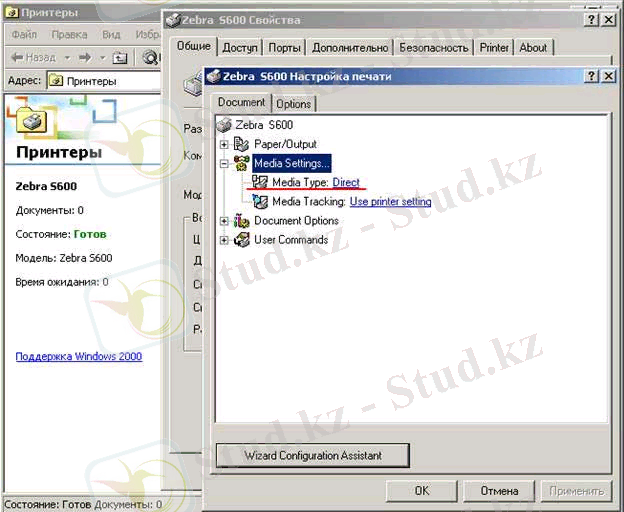Click the Время ожидания: 0 text
Viewport: 624px width, 512px height.
pyautogui.click(x=62, y=282)
